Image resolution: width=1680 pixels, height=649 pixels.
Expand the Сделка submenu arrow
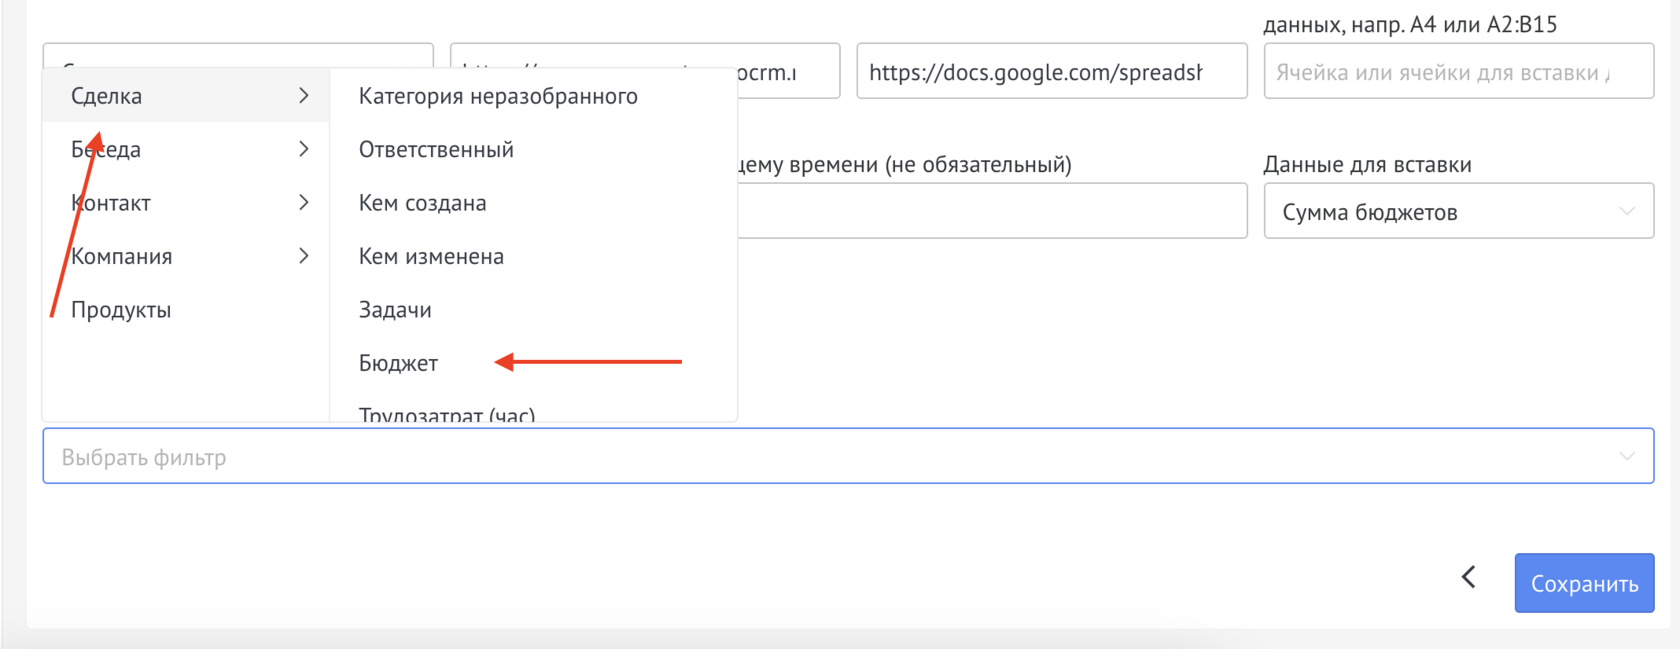tap(303, 96)
